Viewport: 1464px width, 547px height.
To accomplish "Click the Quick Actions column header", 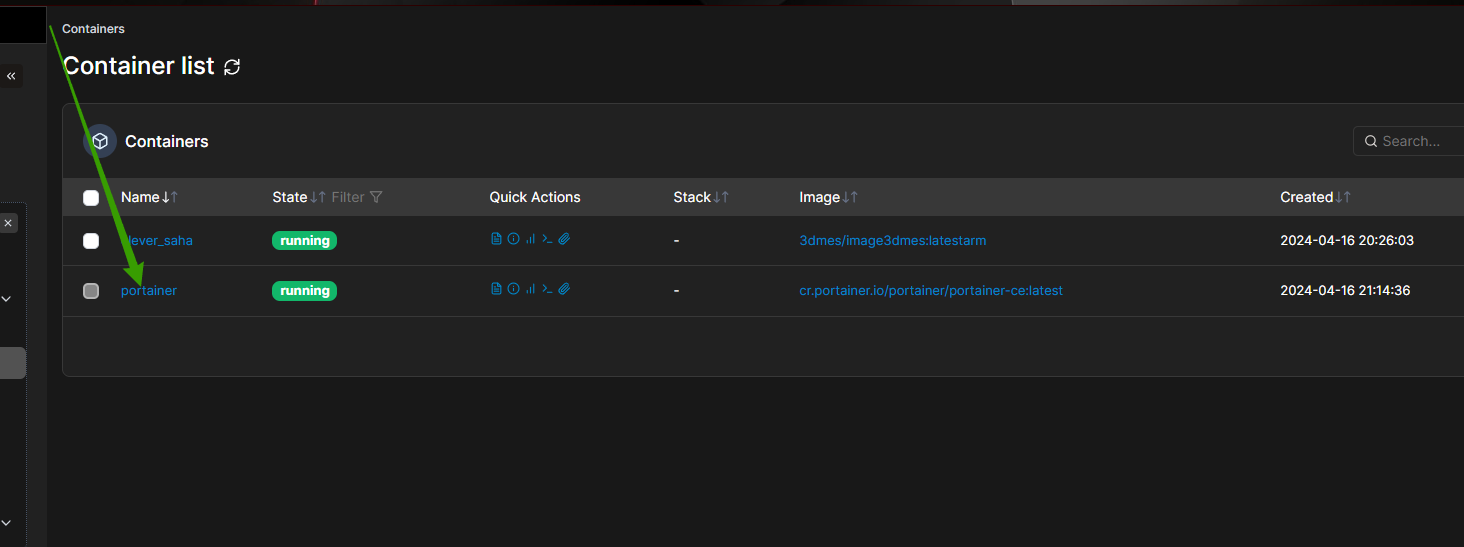I will pos(535,197).
